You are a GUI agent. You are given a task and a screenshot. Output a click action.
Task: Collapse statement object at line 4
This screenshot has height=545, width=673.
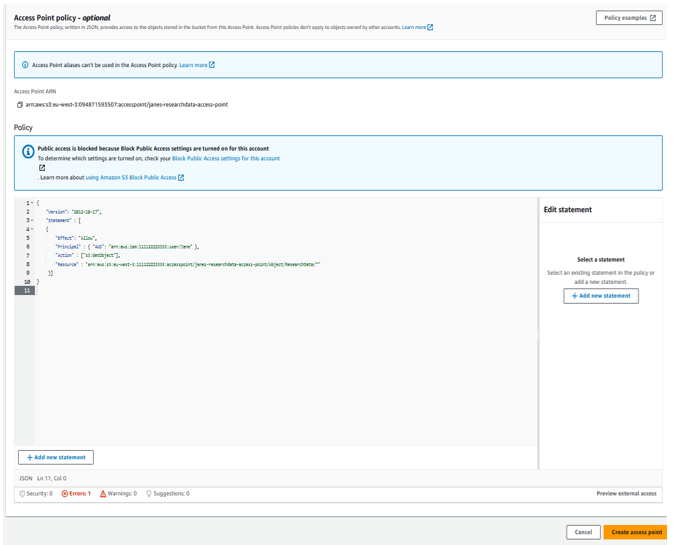pos(32,229)
